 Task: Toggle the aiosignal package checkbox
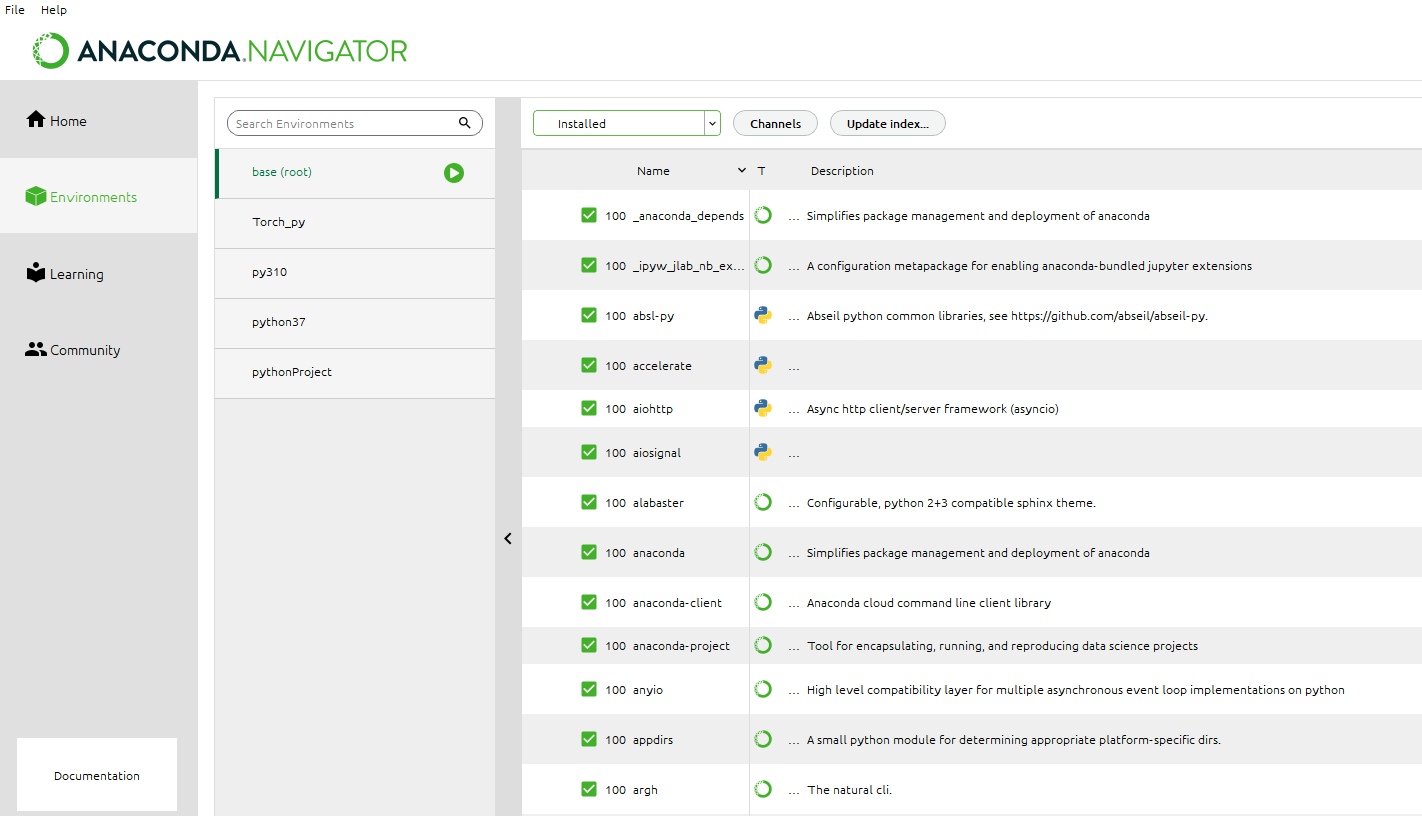point(589,452)
